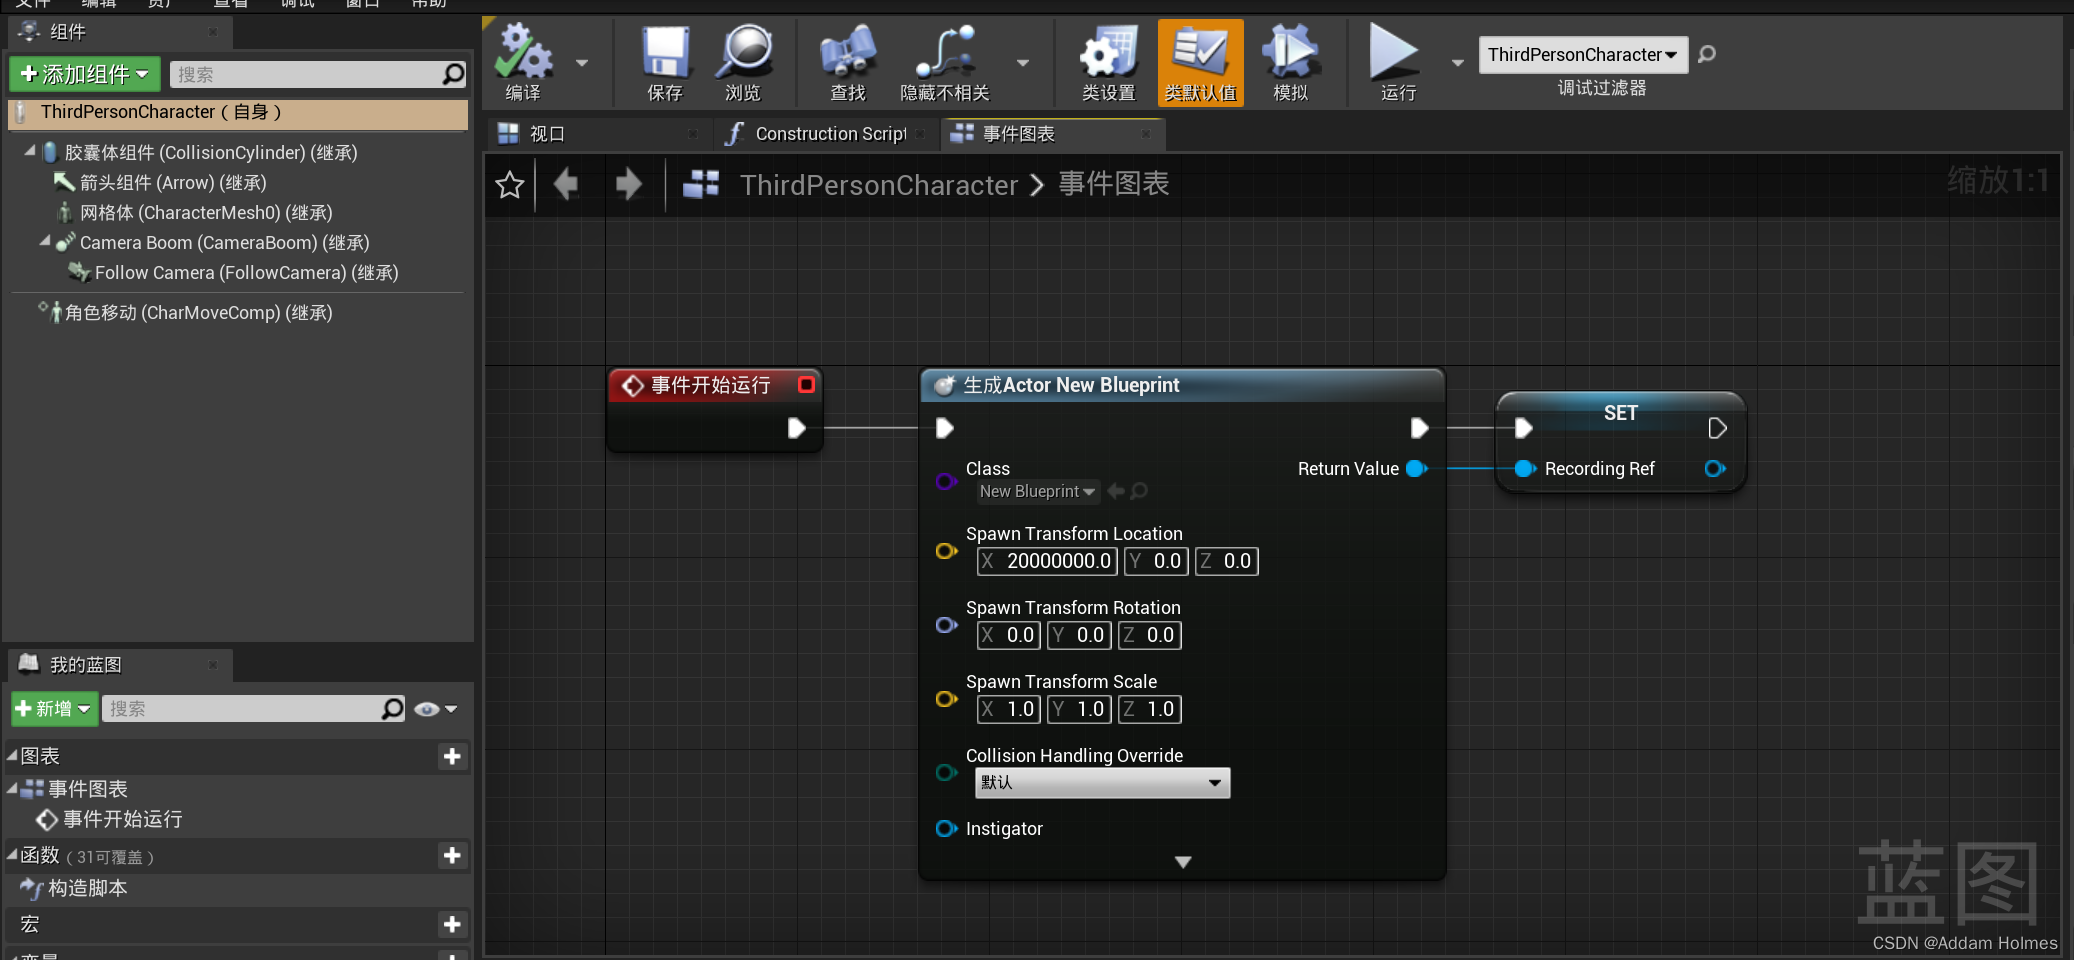This screenshot has height=960, width=2074.
Task: Click magnifier next to debug filter
Action: coord(1707,54)
